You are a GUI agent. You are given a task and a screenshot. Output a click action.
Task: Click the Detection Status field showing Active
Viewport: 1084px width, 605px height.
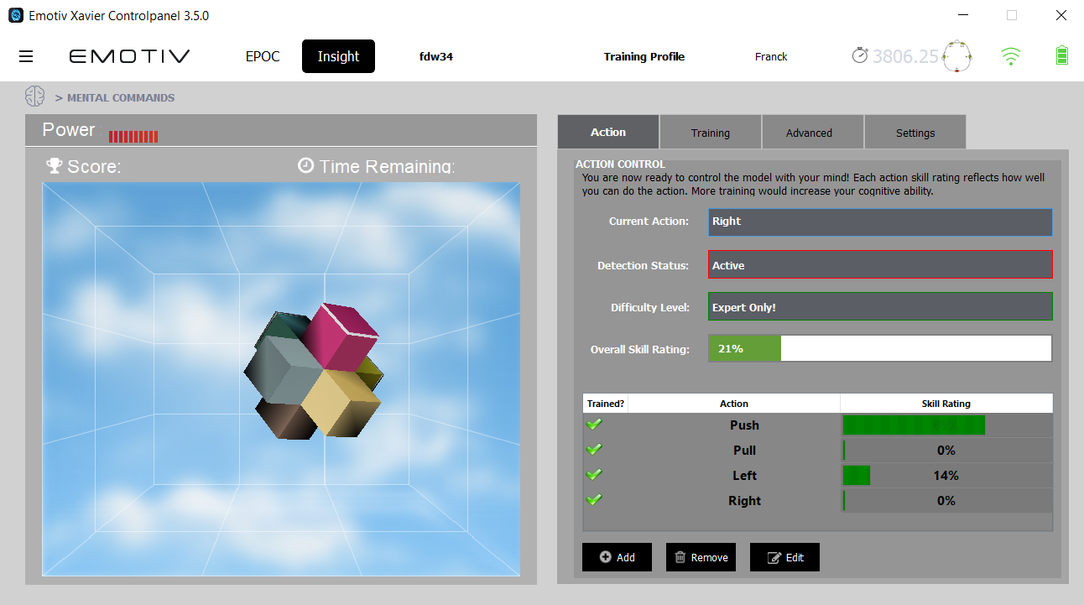point(880,265)
